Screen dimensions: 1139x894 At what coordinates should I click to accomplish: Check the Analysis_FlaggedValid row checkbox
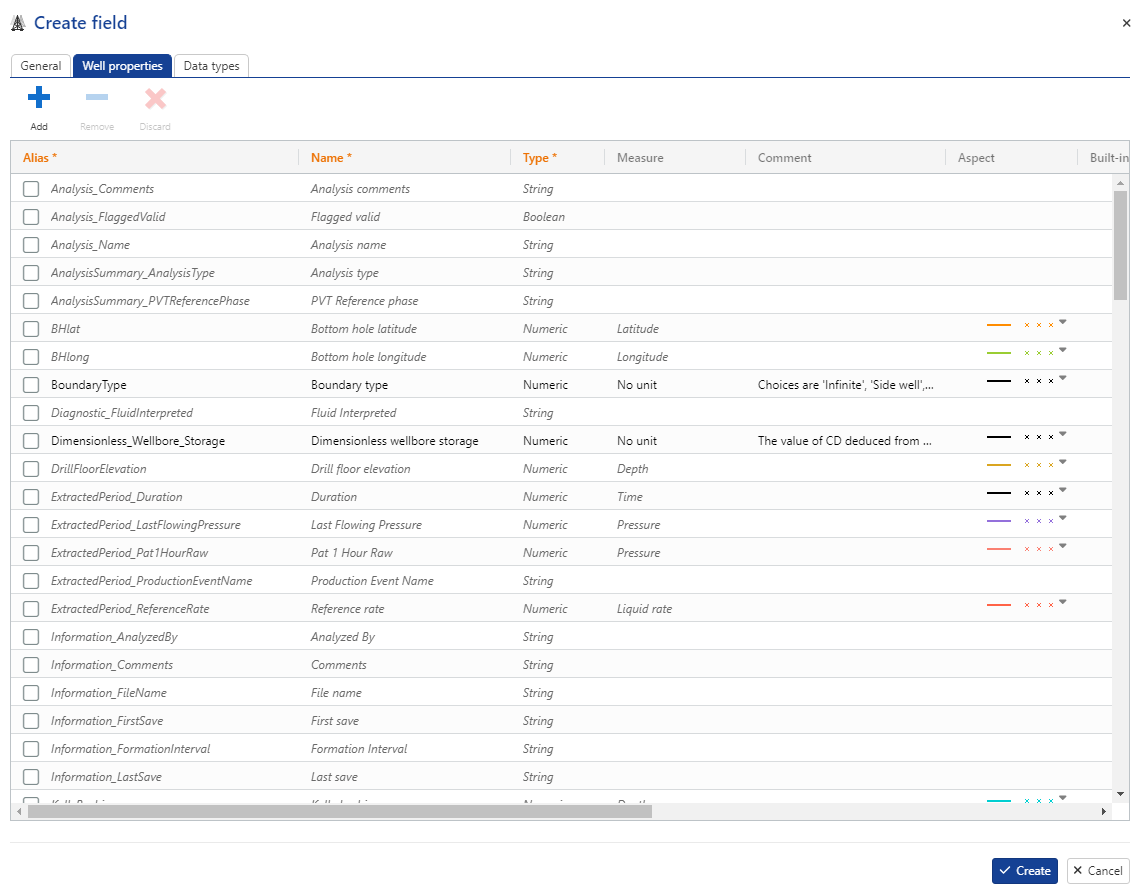coord(31,216)
